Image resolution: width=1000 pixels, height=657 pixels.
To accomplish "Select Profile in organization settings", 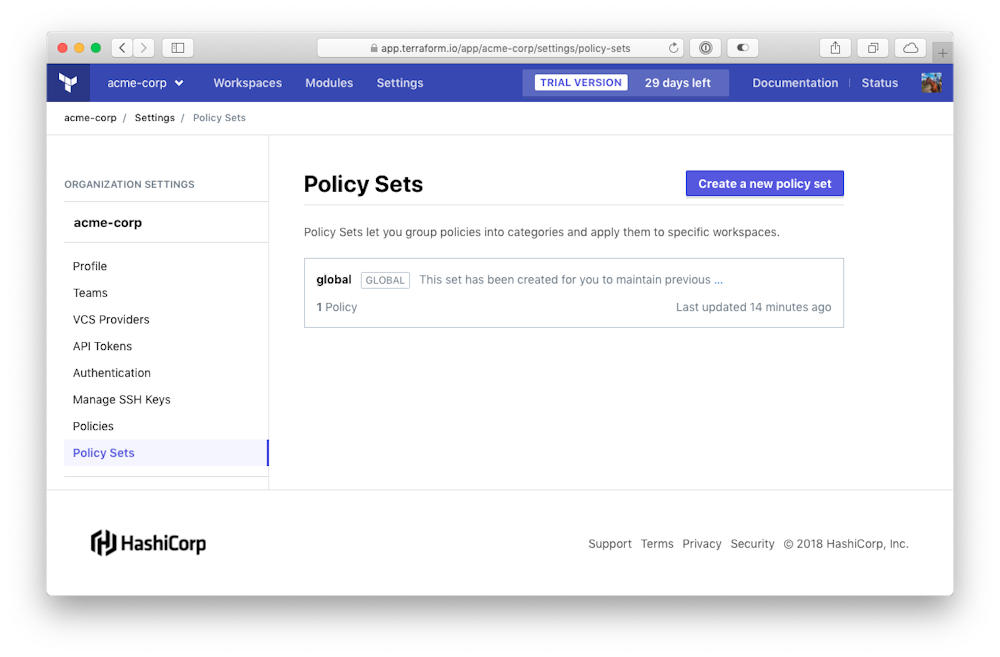I will 90,266.
